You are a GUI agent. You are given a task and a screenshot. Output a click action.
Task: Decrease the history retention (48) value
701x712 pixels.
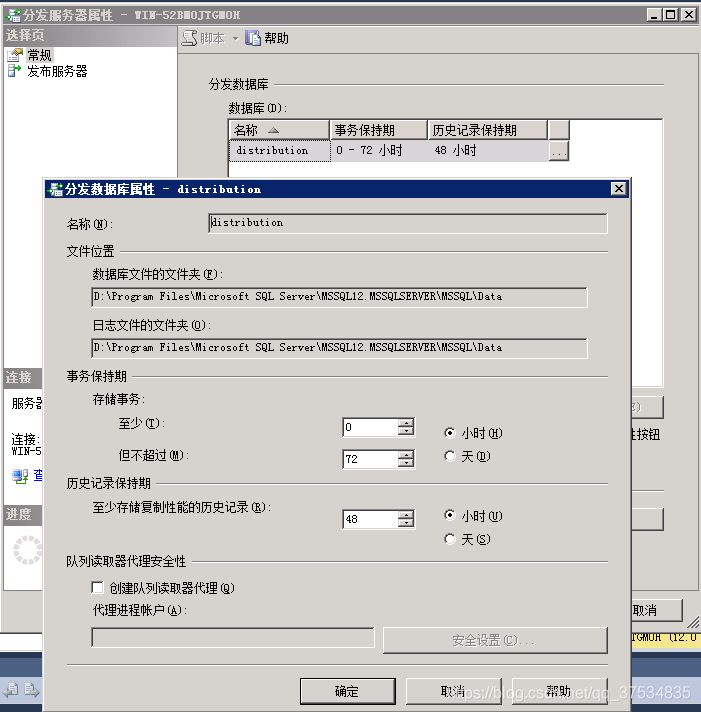tap(406, 524)
